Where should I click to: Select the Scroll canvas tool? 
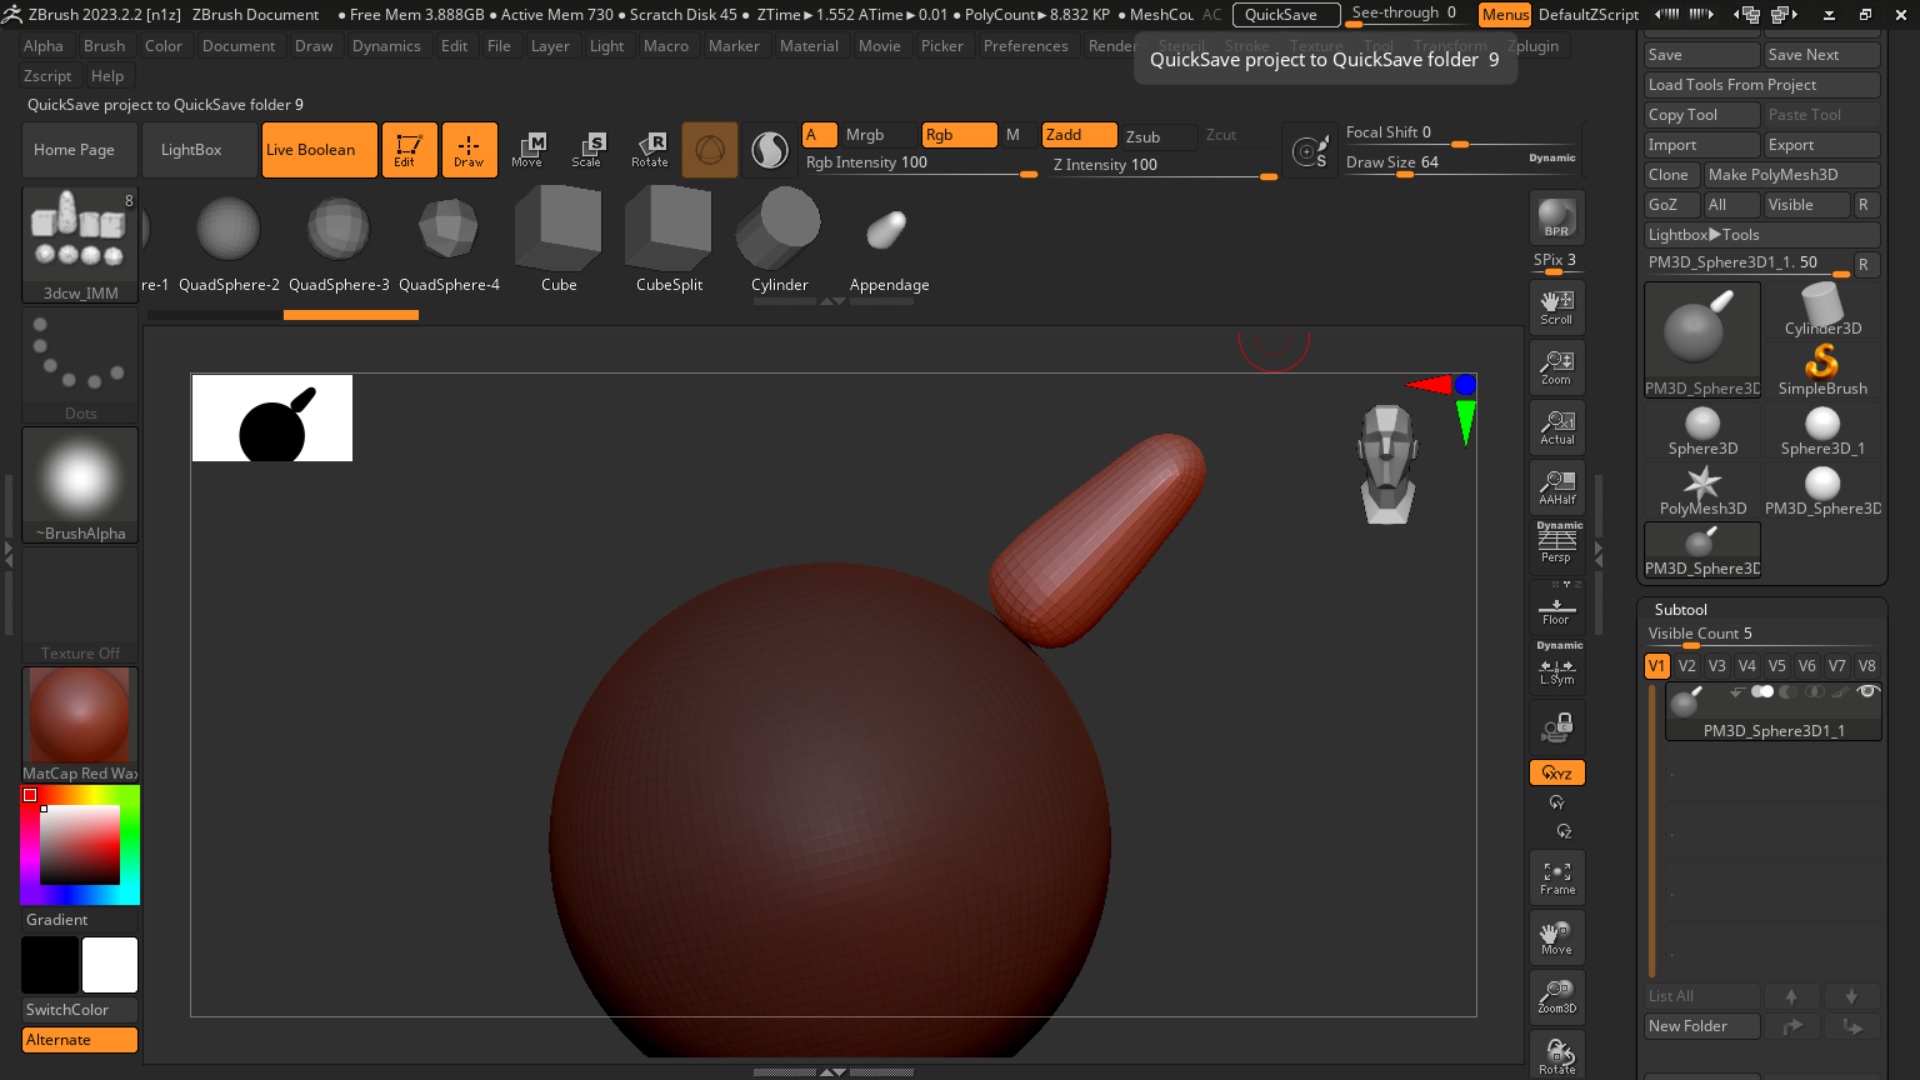tap(1556, 307)
